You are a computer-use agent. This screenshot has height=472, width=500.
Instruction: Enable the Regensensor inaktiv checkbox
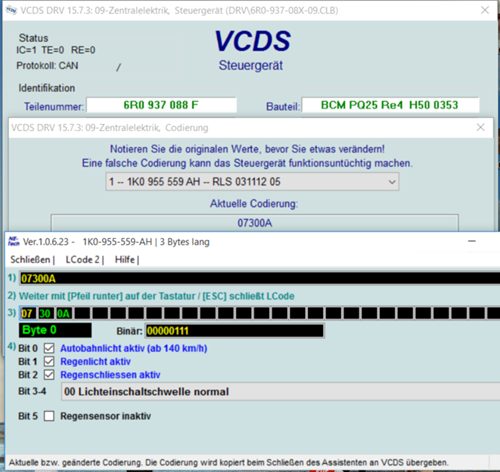pos(49,416)
